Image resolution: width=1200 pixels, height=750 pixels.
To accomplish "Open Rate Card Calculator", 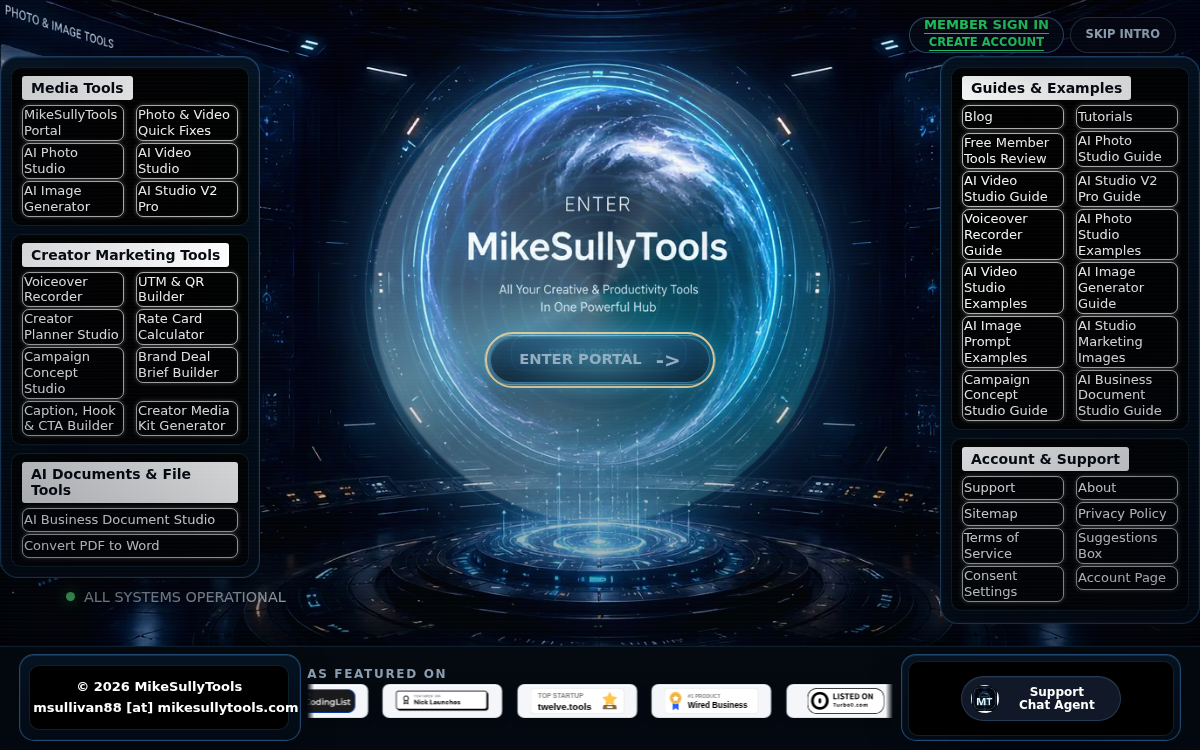I will tap(187, 327).
